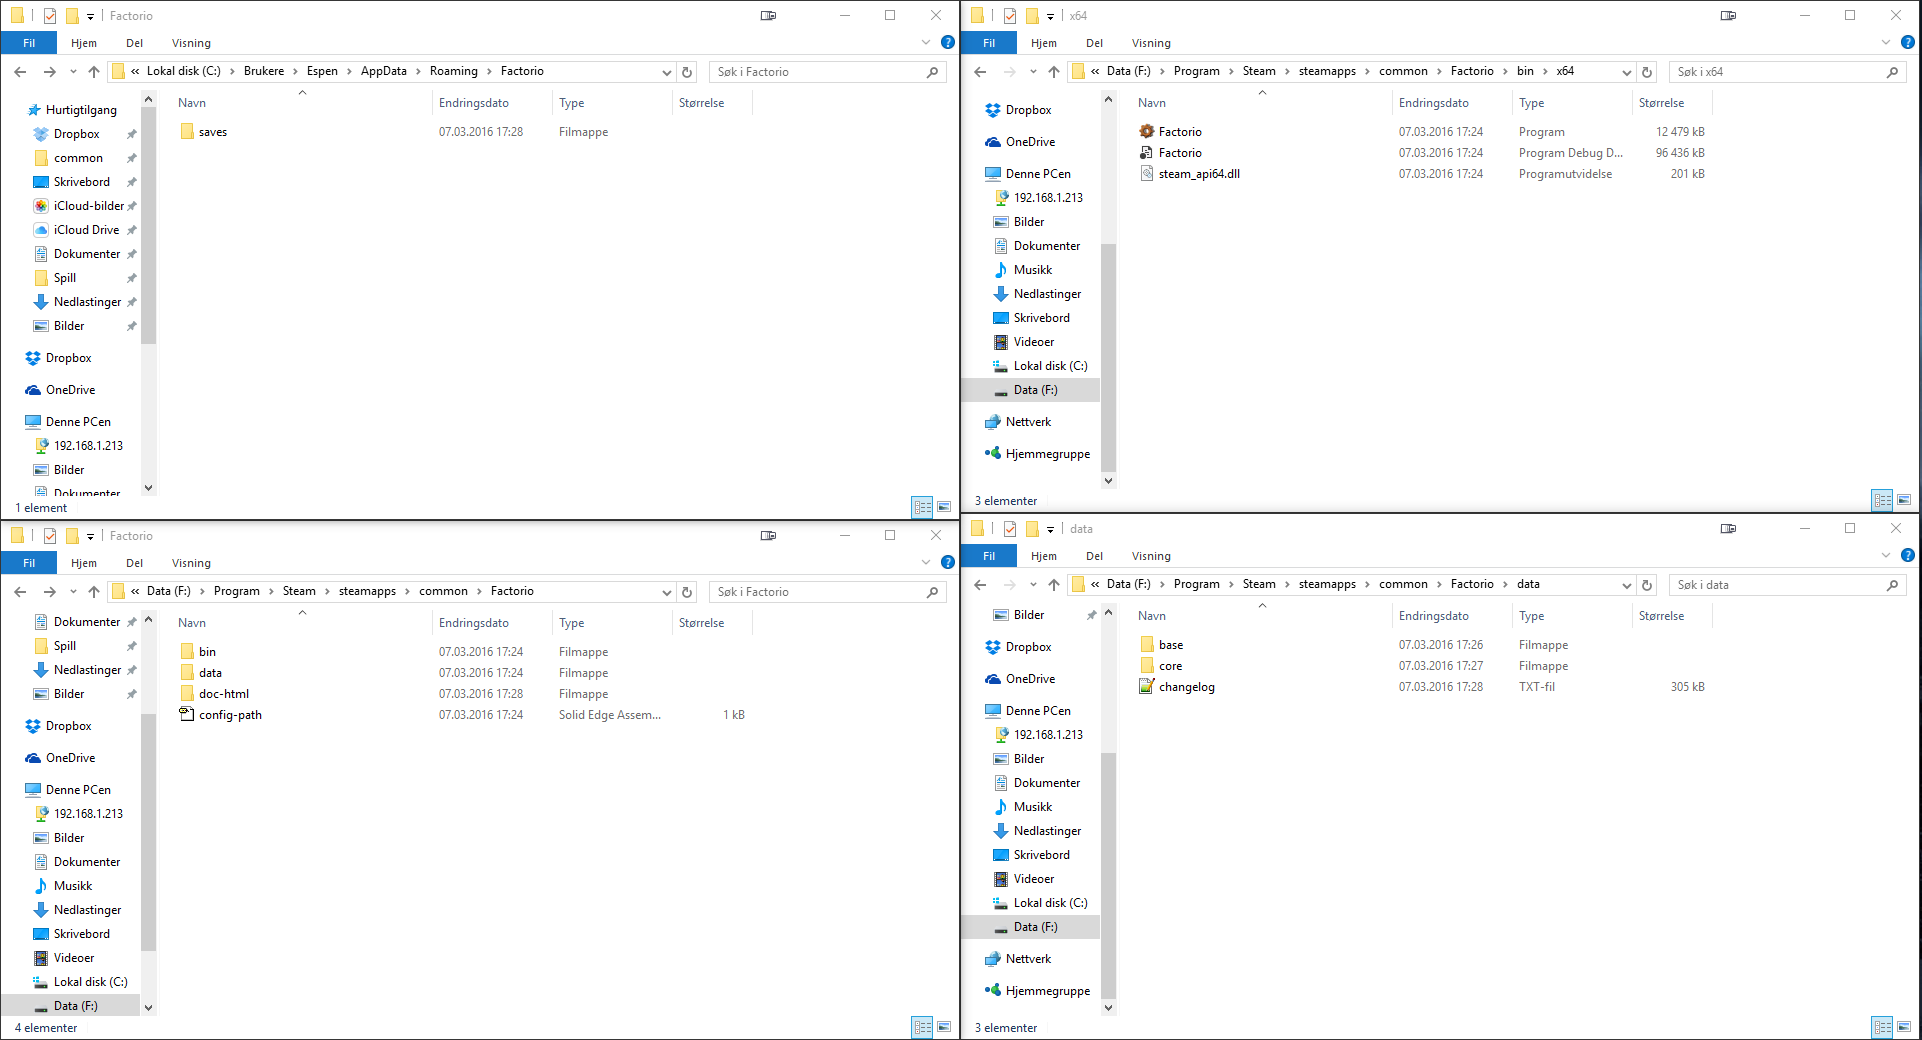Open help in the x64 window
The height and width of the screenshot is (1040, 1922).
(x=1908, y=43)
